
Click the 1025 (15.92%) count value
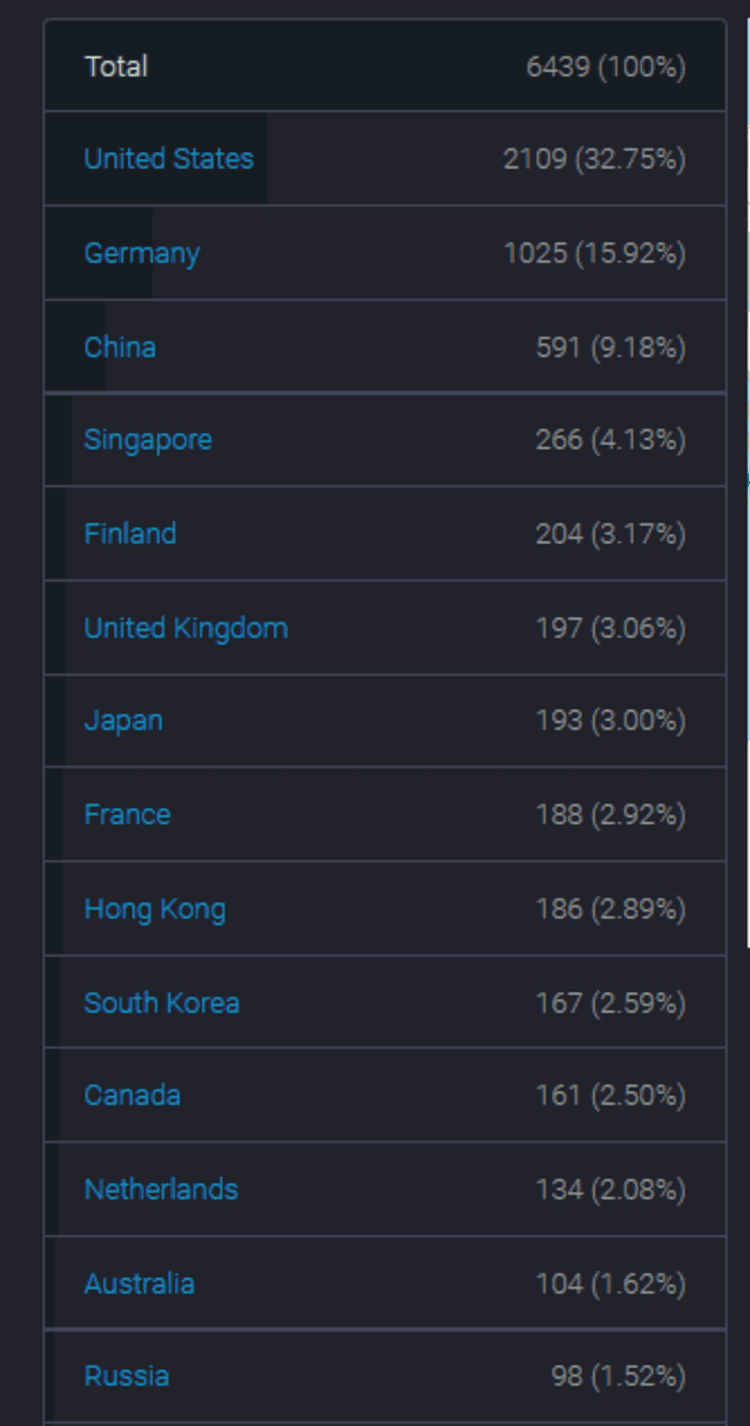(594, 253)
